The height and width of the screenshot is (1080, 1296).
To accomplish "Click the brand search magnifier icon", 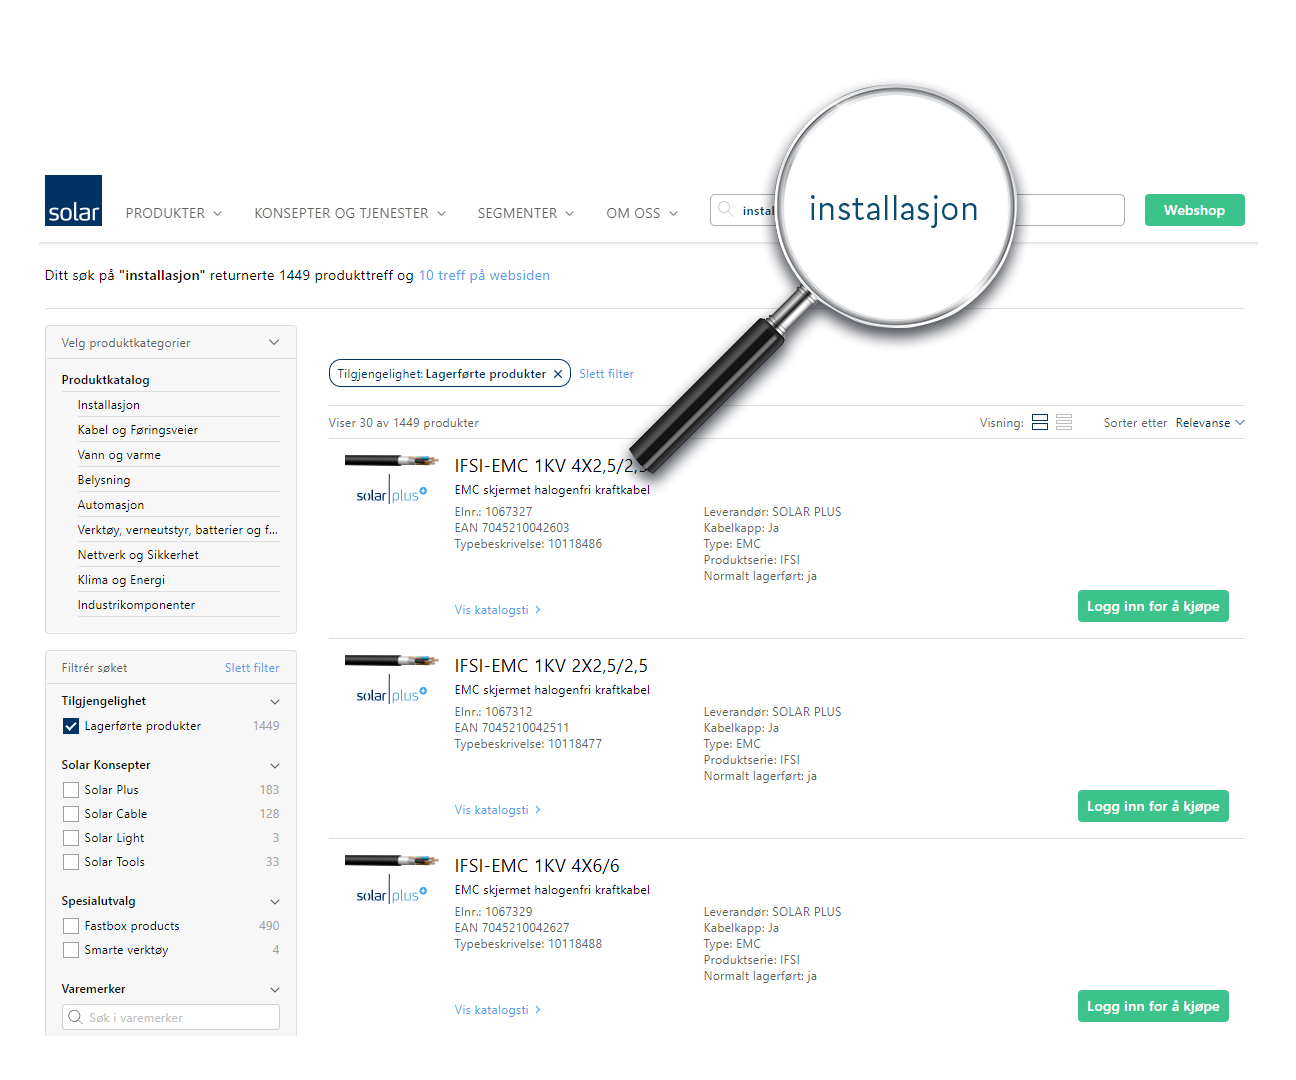I will point(75,1017).
